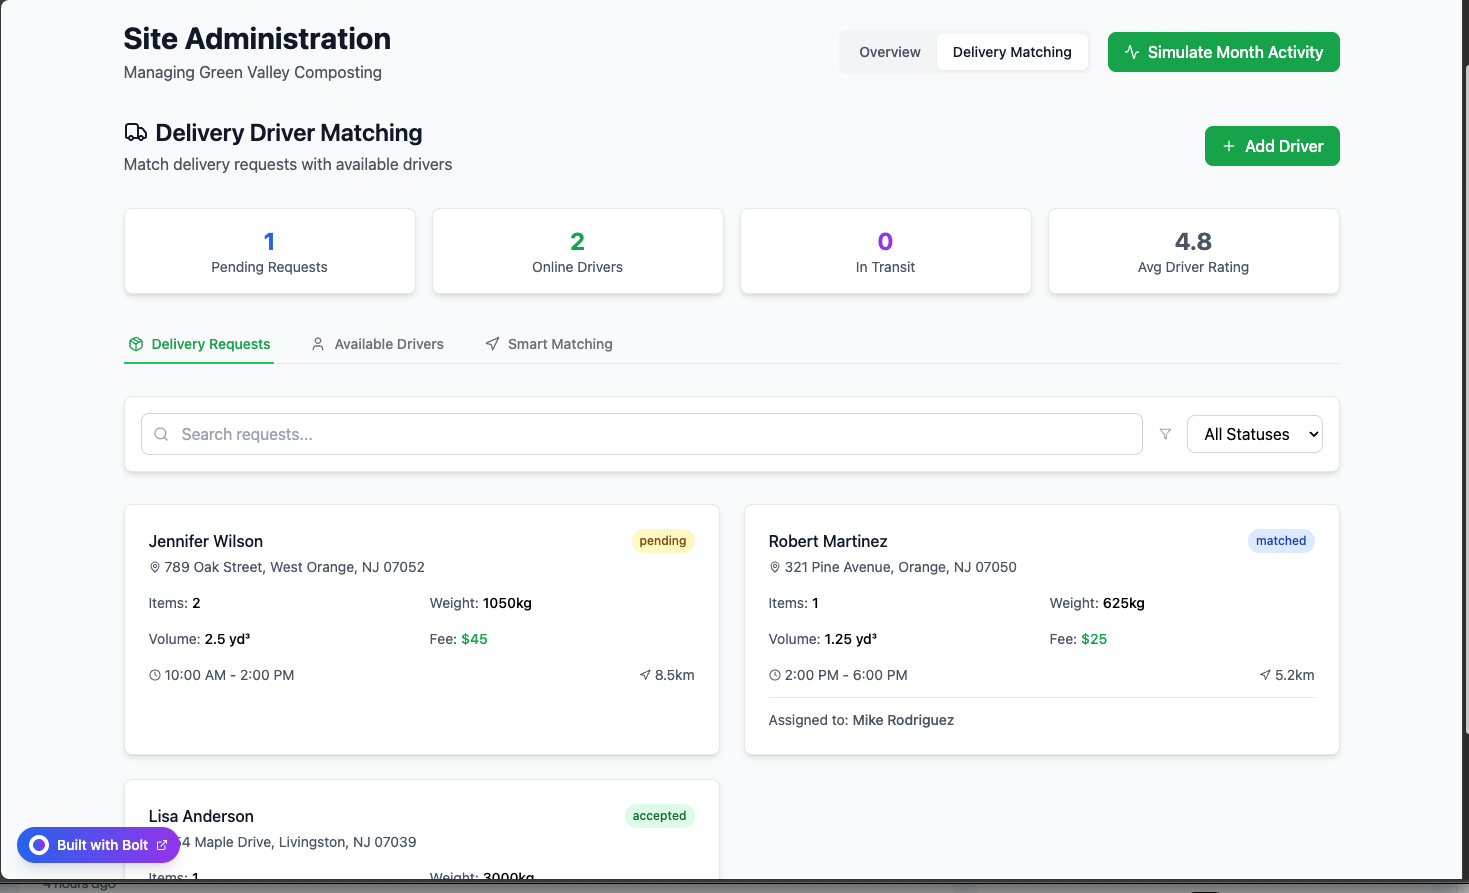This screenshot has height=893, width=1469.
Task: Click Assigned to: Mike Rodriguez
Action: [x=861, y=720]
